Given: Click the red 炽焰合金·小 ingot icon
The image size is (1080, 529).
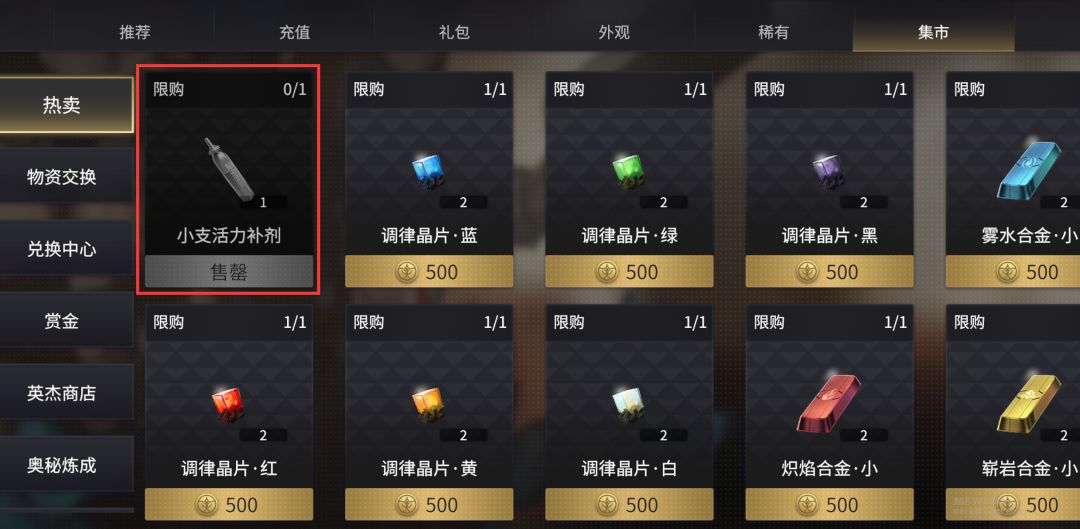Looking at the screenshot, I should 829,403.
